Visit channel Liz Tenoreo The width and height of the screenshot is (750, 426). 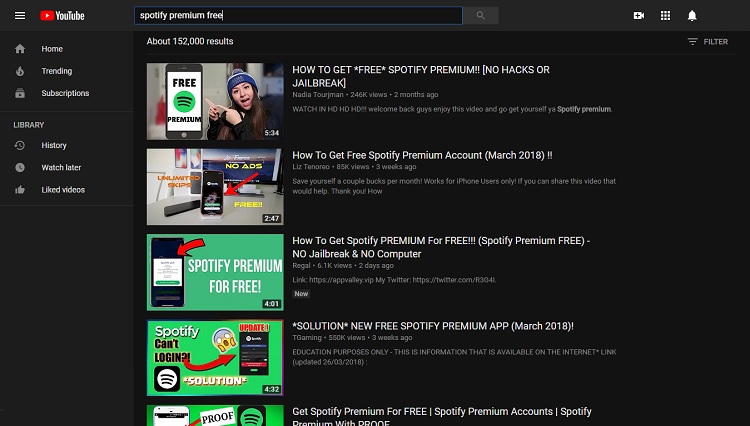point(311,167)
